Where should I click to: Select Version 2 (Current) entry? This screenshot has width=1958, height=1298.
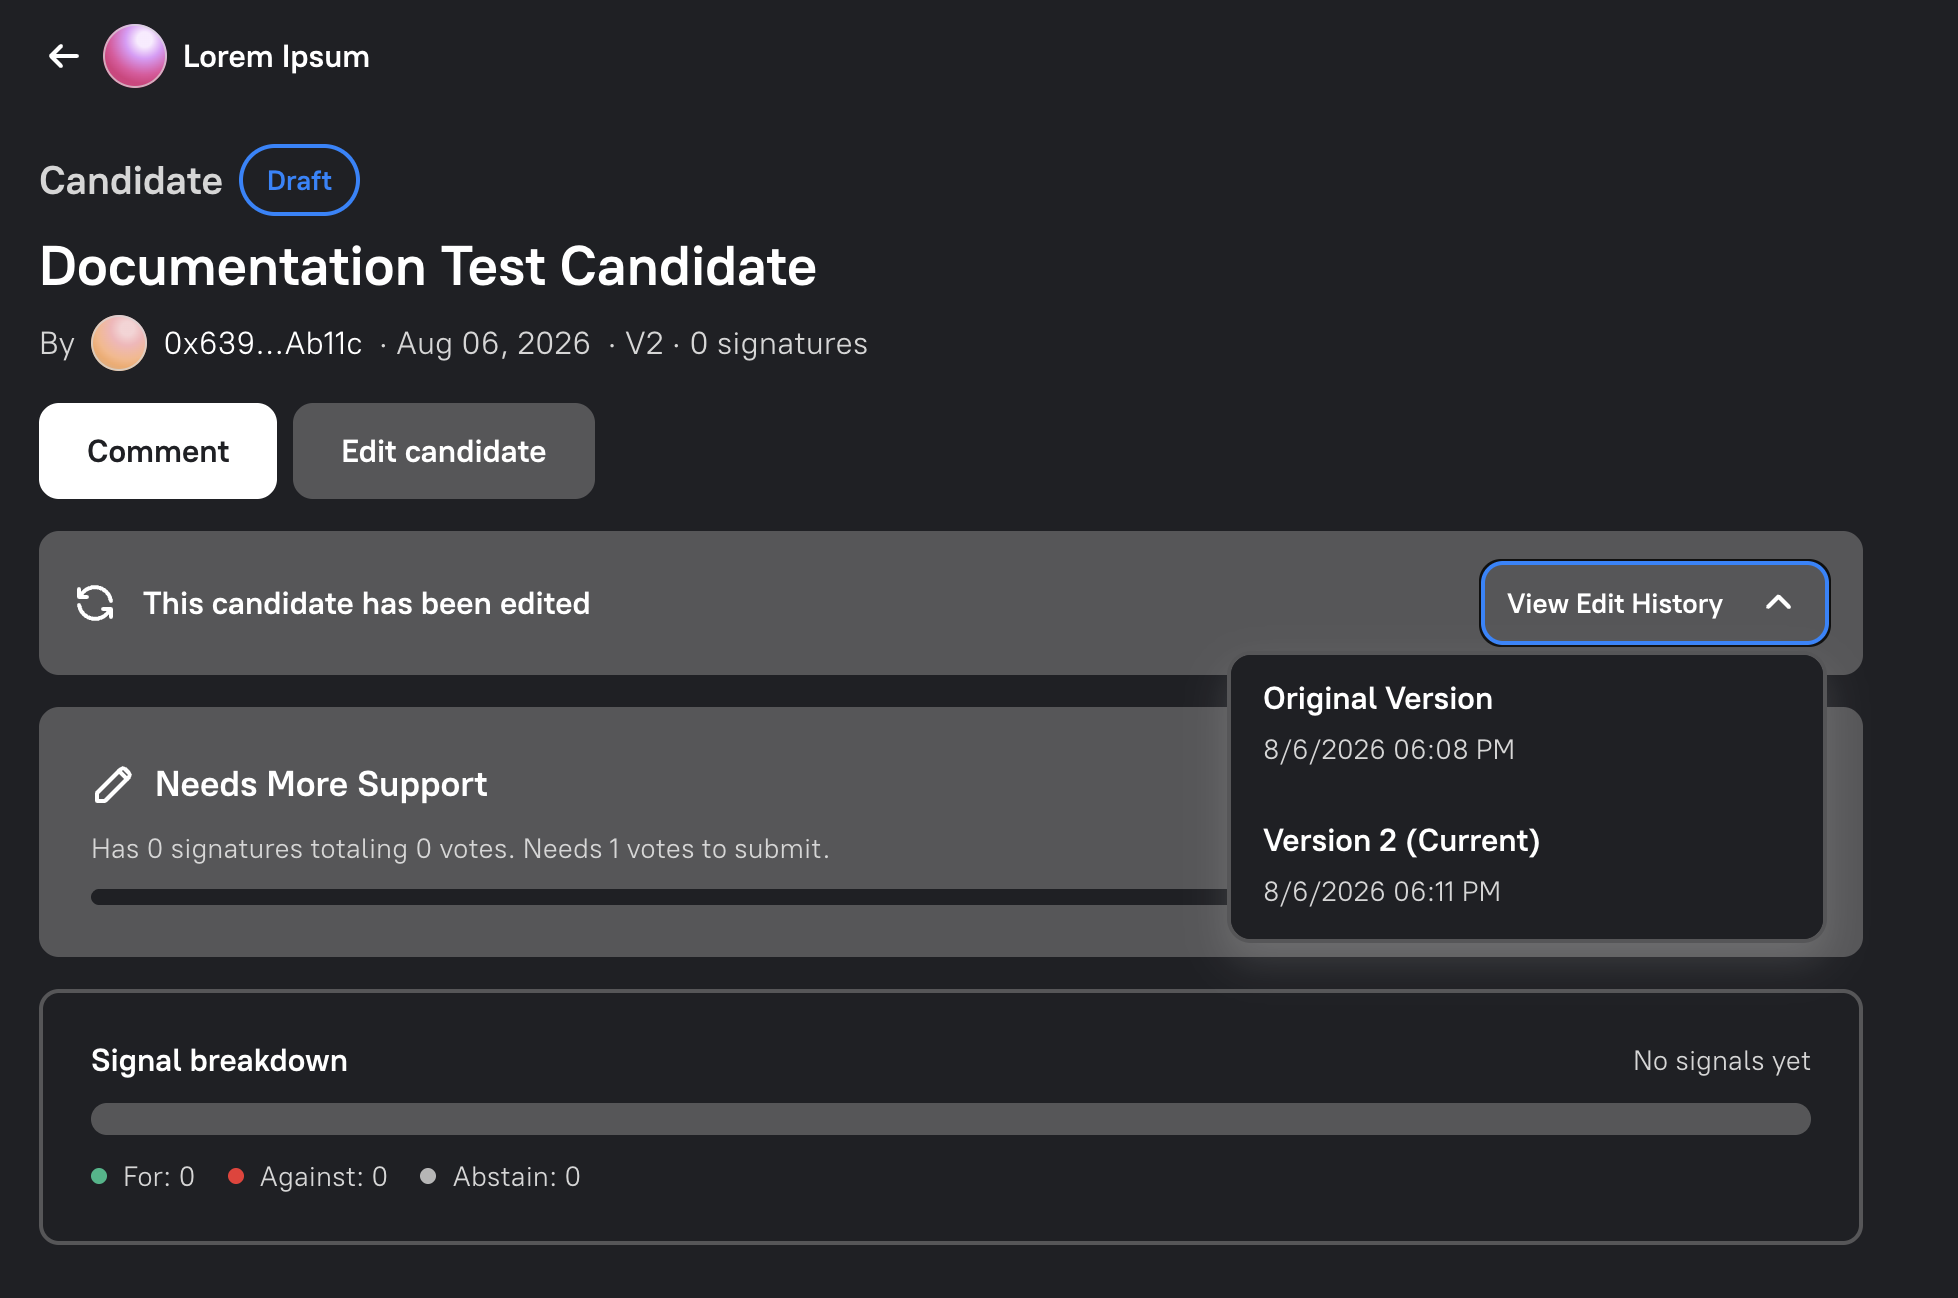click(x=1526, y=865)
